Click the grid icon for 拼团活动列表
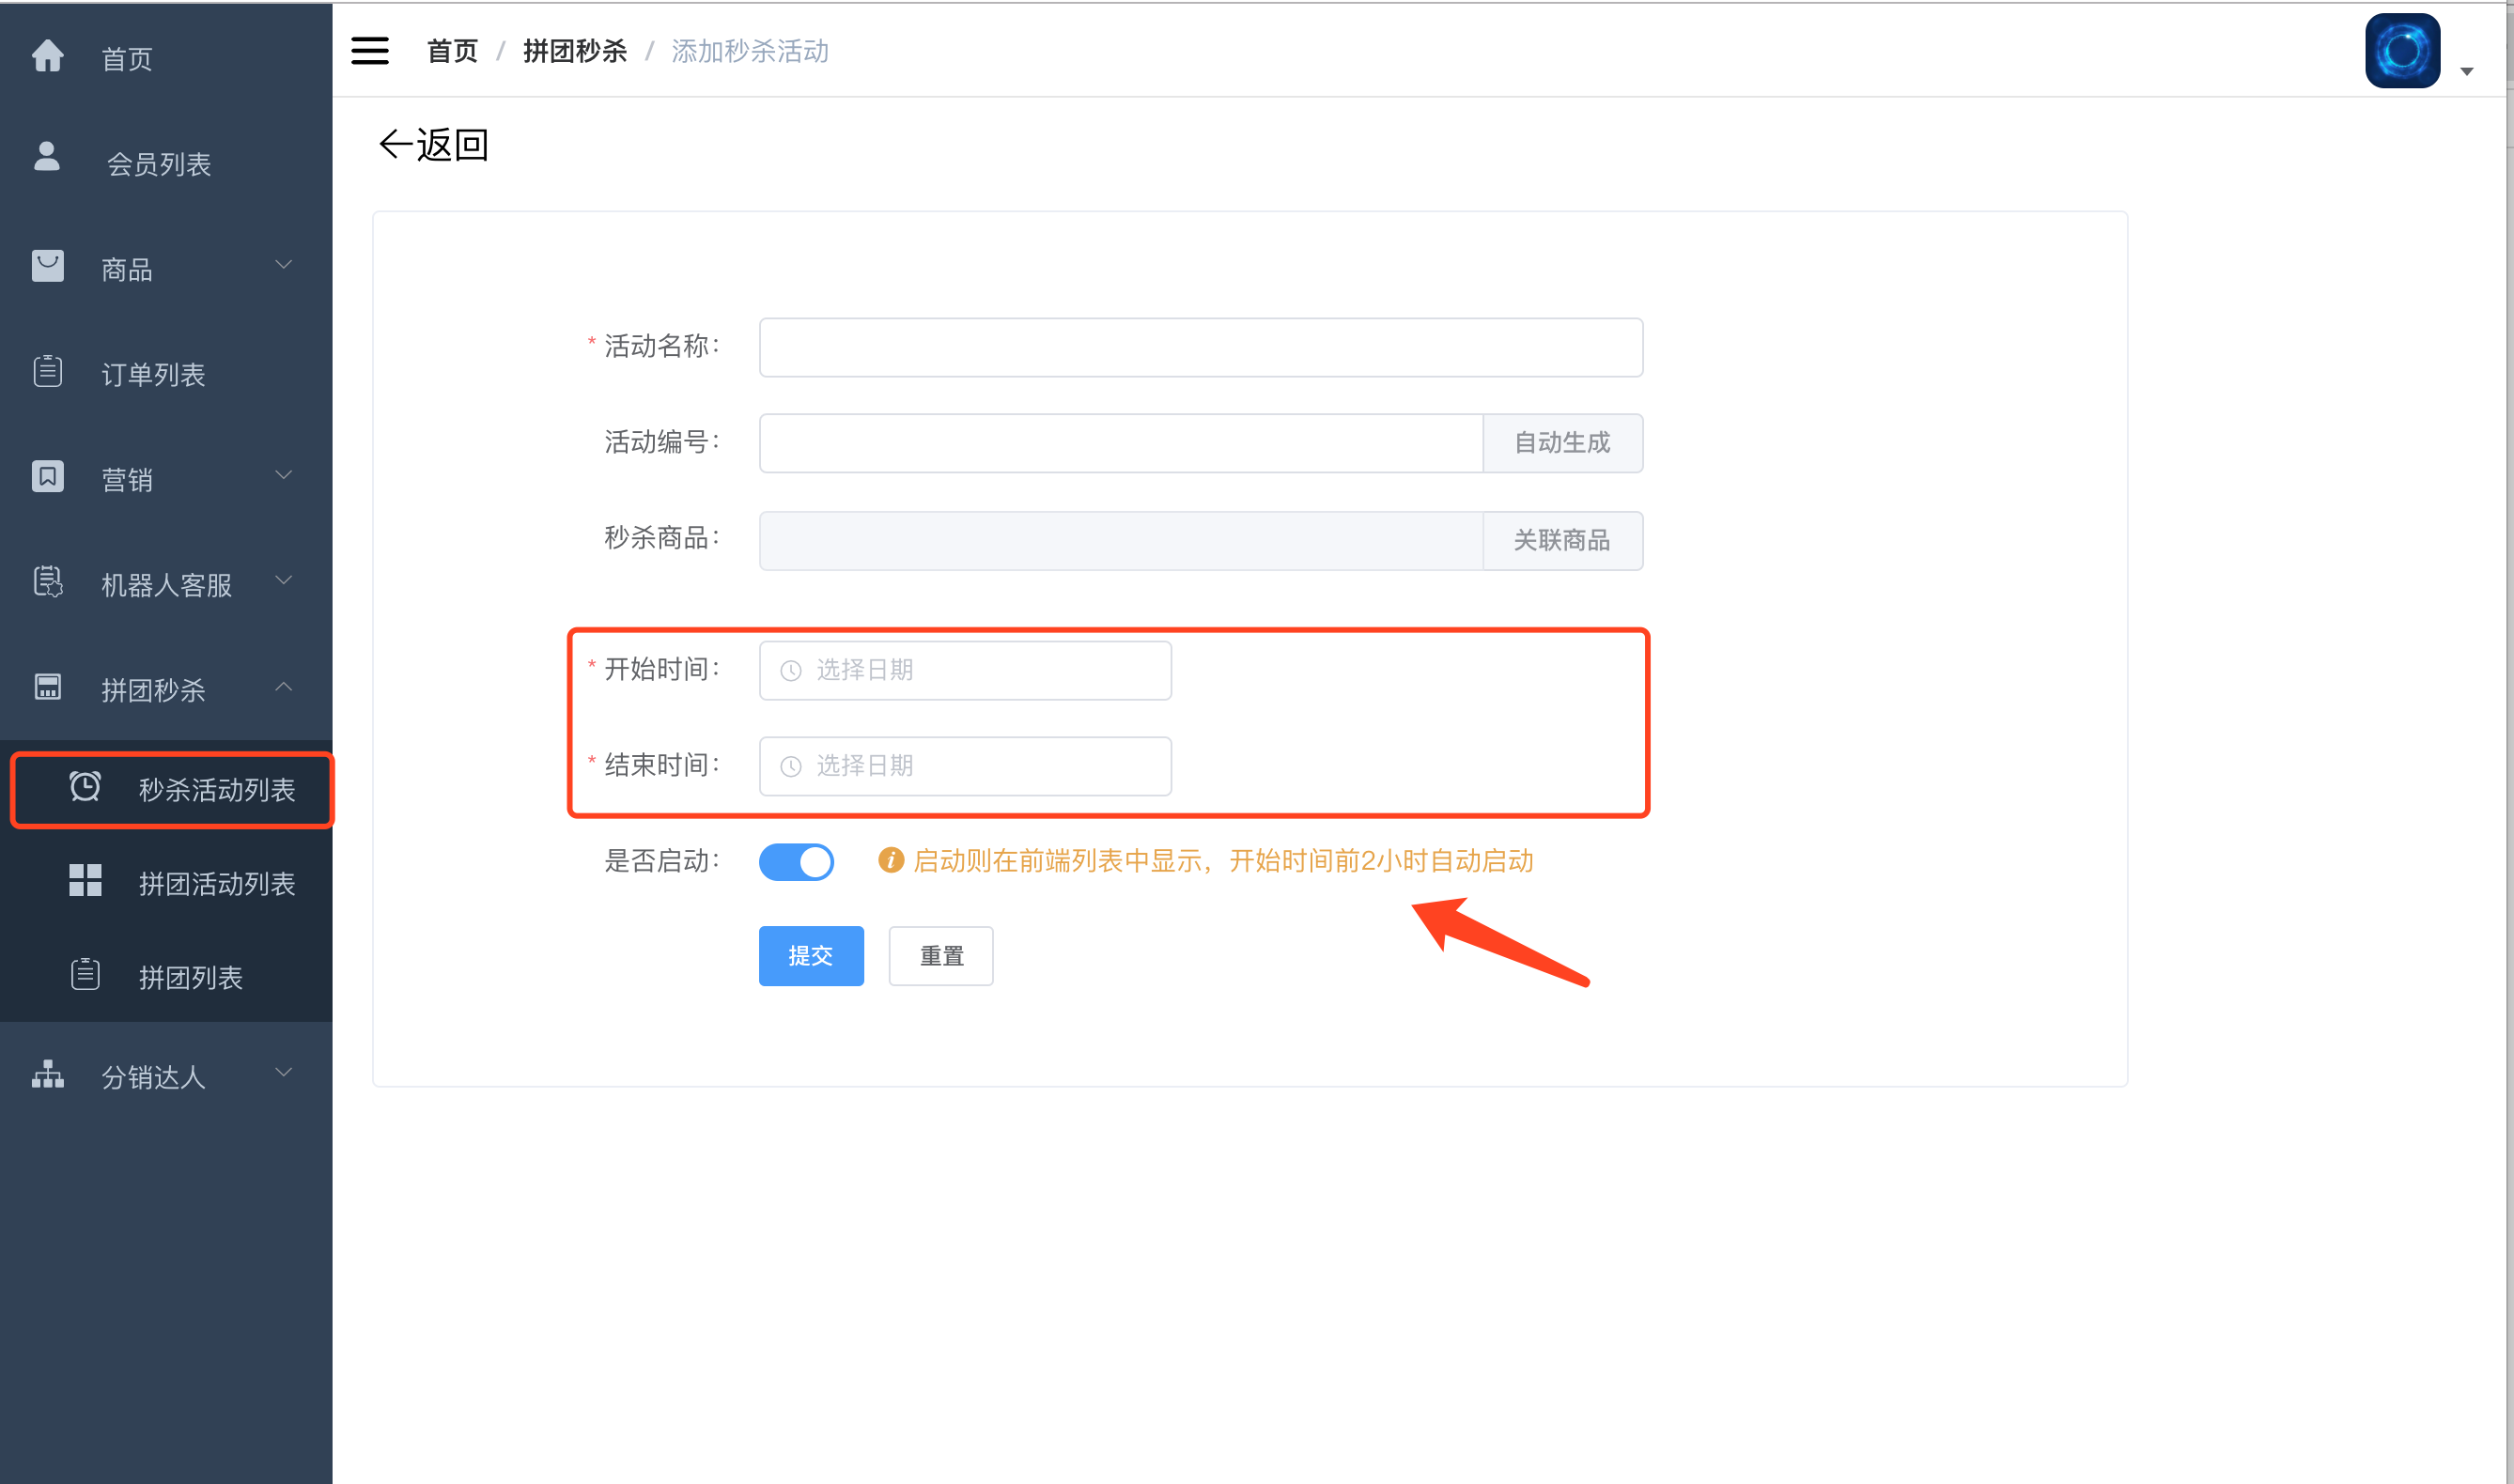2514x1484 pixels. (85, 880)
